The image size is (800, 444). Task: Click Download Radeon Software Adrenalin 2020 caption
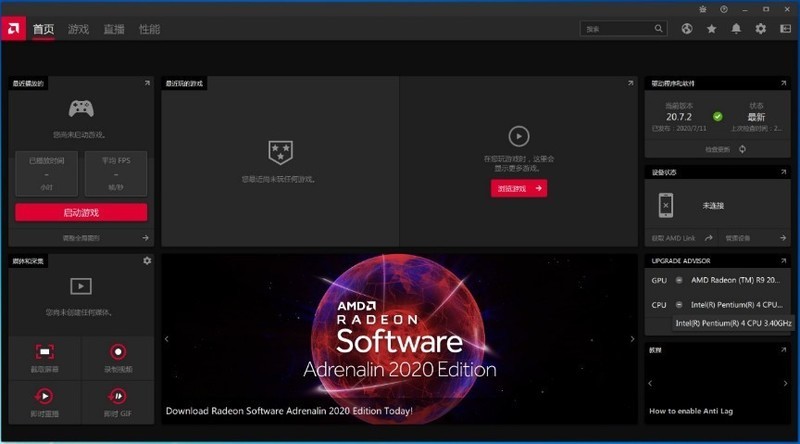click(289, 411)
